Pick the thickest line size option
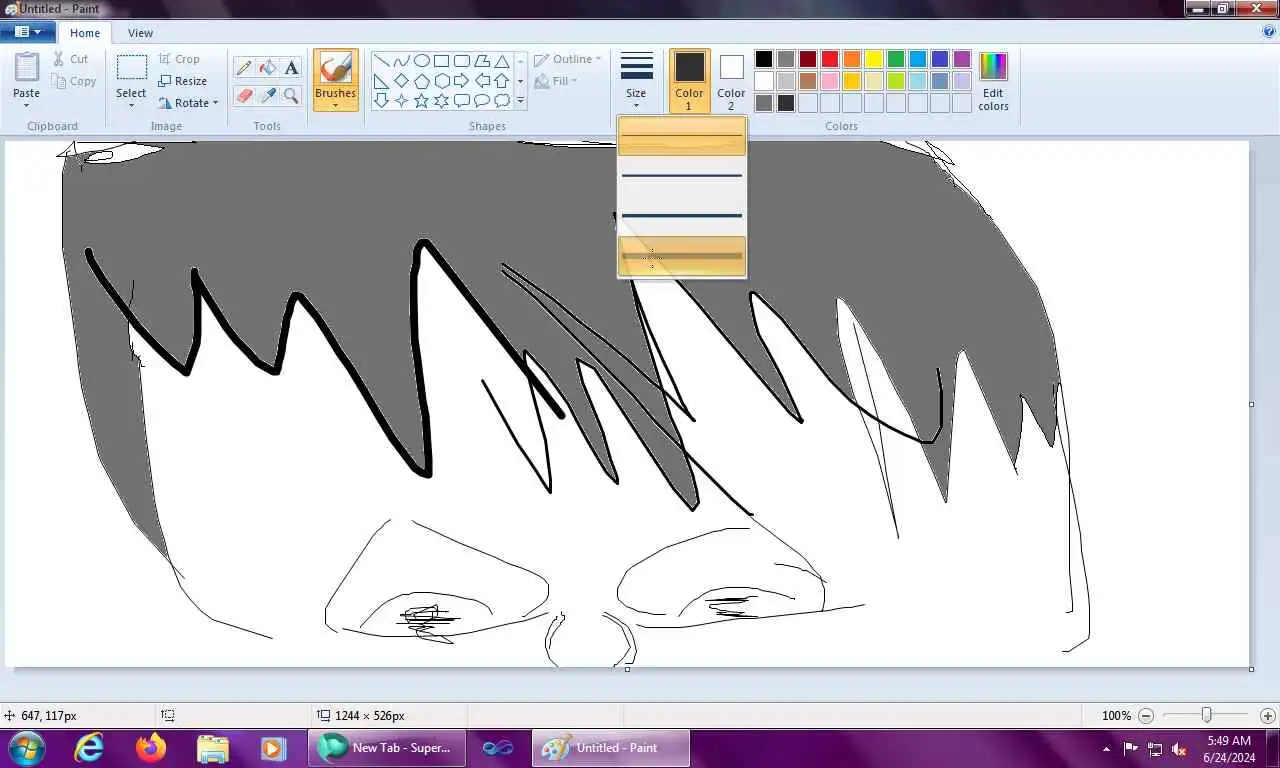Viewport: 1280px width, 768px height. 682,256
